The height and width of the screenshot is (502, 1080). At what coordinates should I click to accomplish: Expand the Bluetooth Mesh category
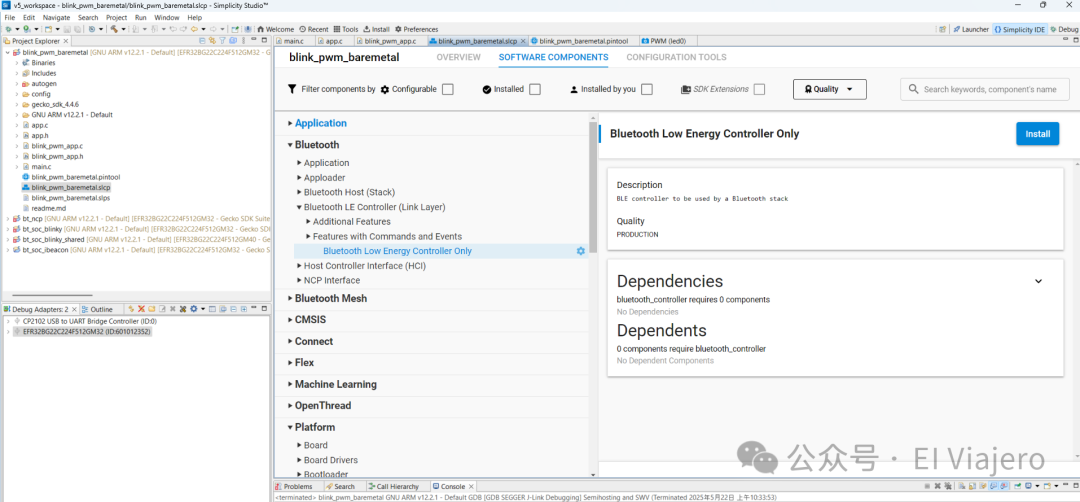pyautogui.click(x=290, y=299)
